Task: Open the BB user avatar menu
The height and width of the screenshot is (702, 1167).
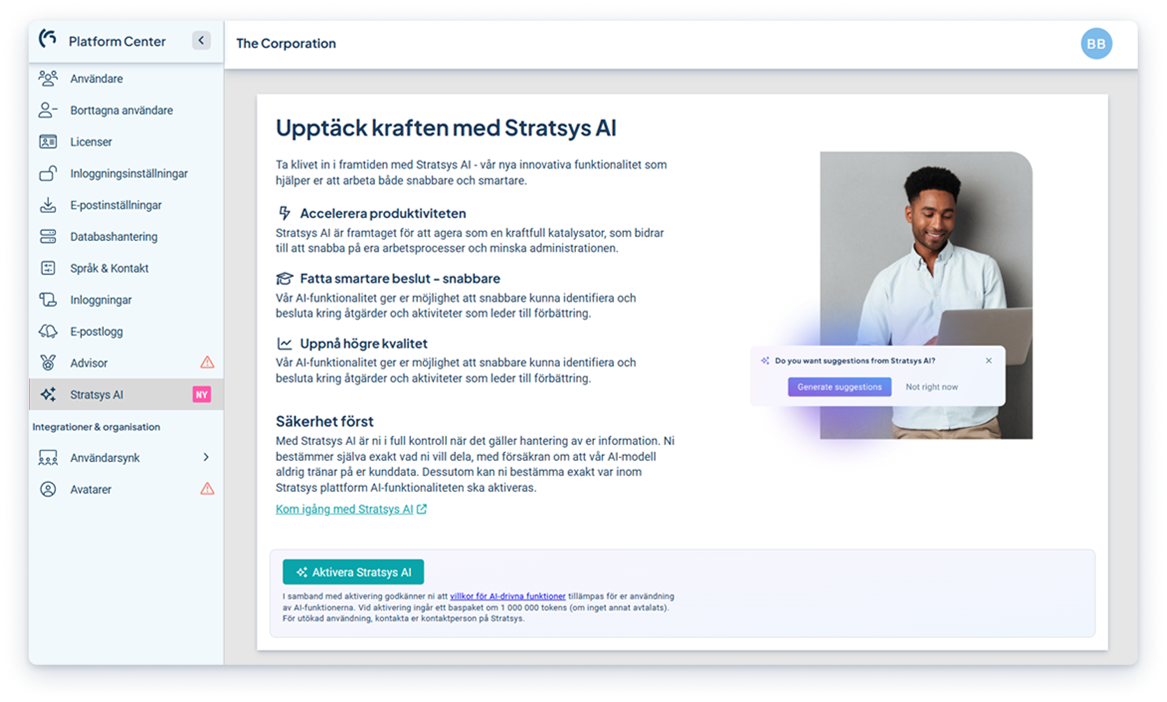Action: [1096, 44]
